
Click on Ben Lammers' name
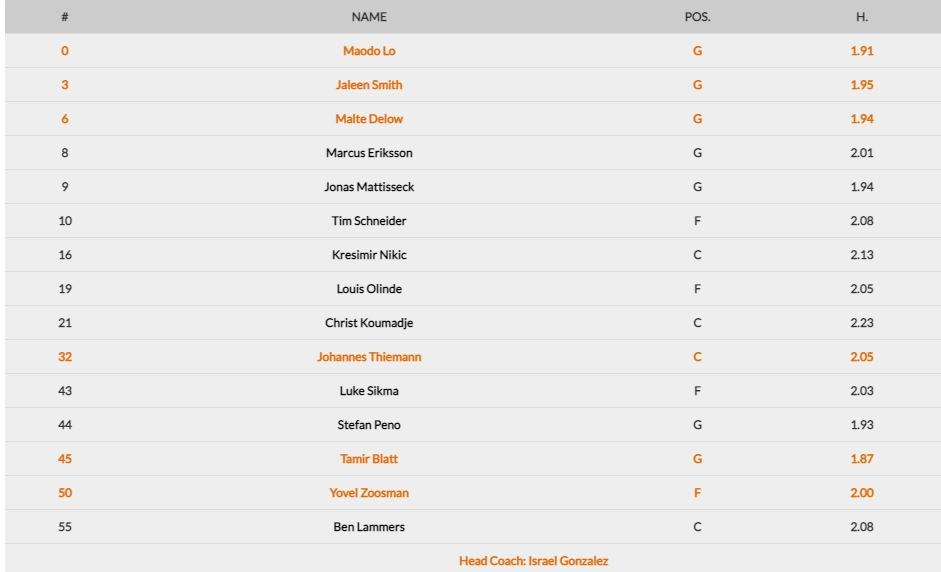click(369, 527)
